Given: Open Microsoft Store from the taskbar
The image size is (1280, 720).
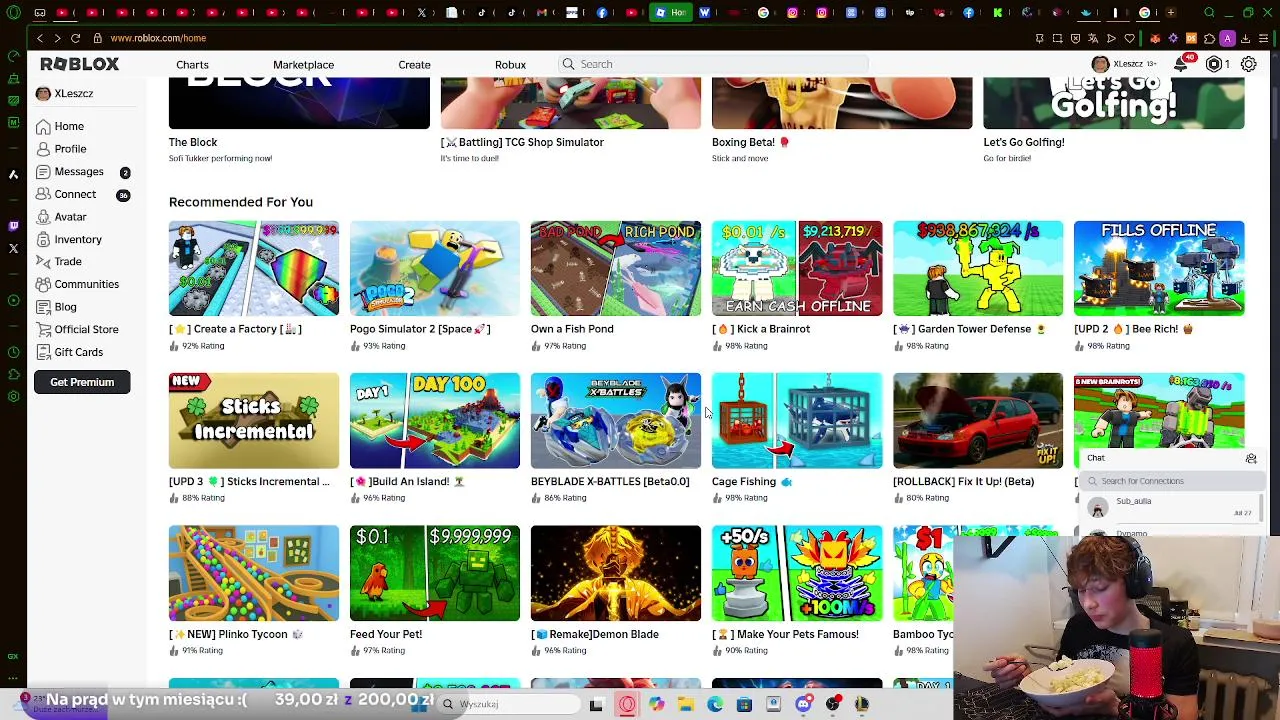Looking at the screenshot, I should pyautogui.click(x=744, y=704).
